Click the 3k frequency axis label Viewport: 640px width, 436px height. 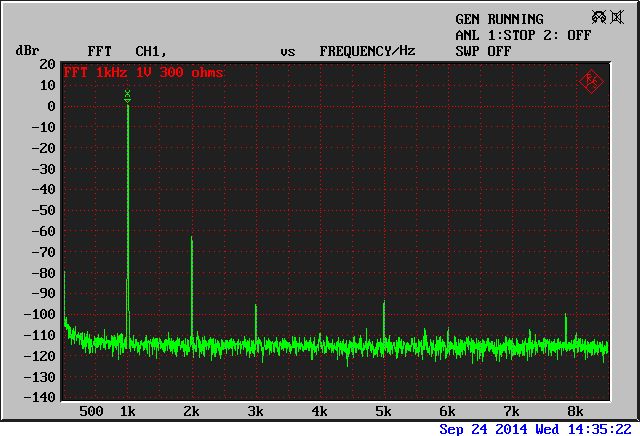point(255,411)
